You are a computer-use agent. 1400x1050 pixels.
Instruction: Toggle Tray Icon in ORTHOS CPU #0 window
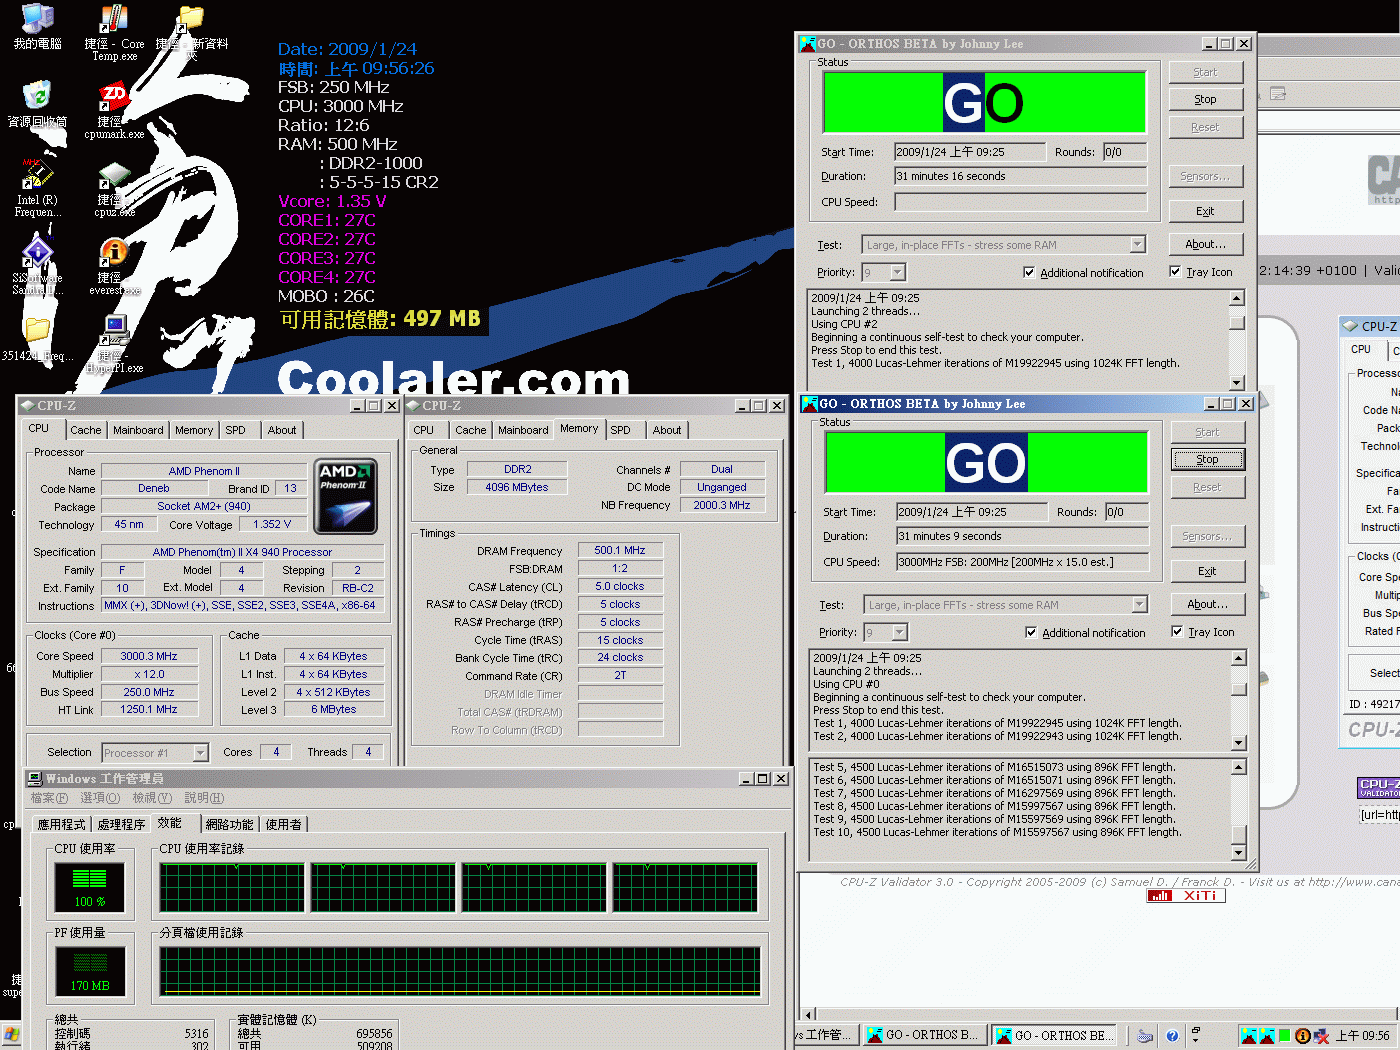click(1177, 631)
